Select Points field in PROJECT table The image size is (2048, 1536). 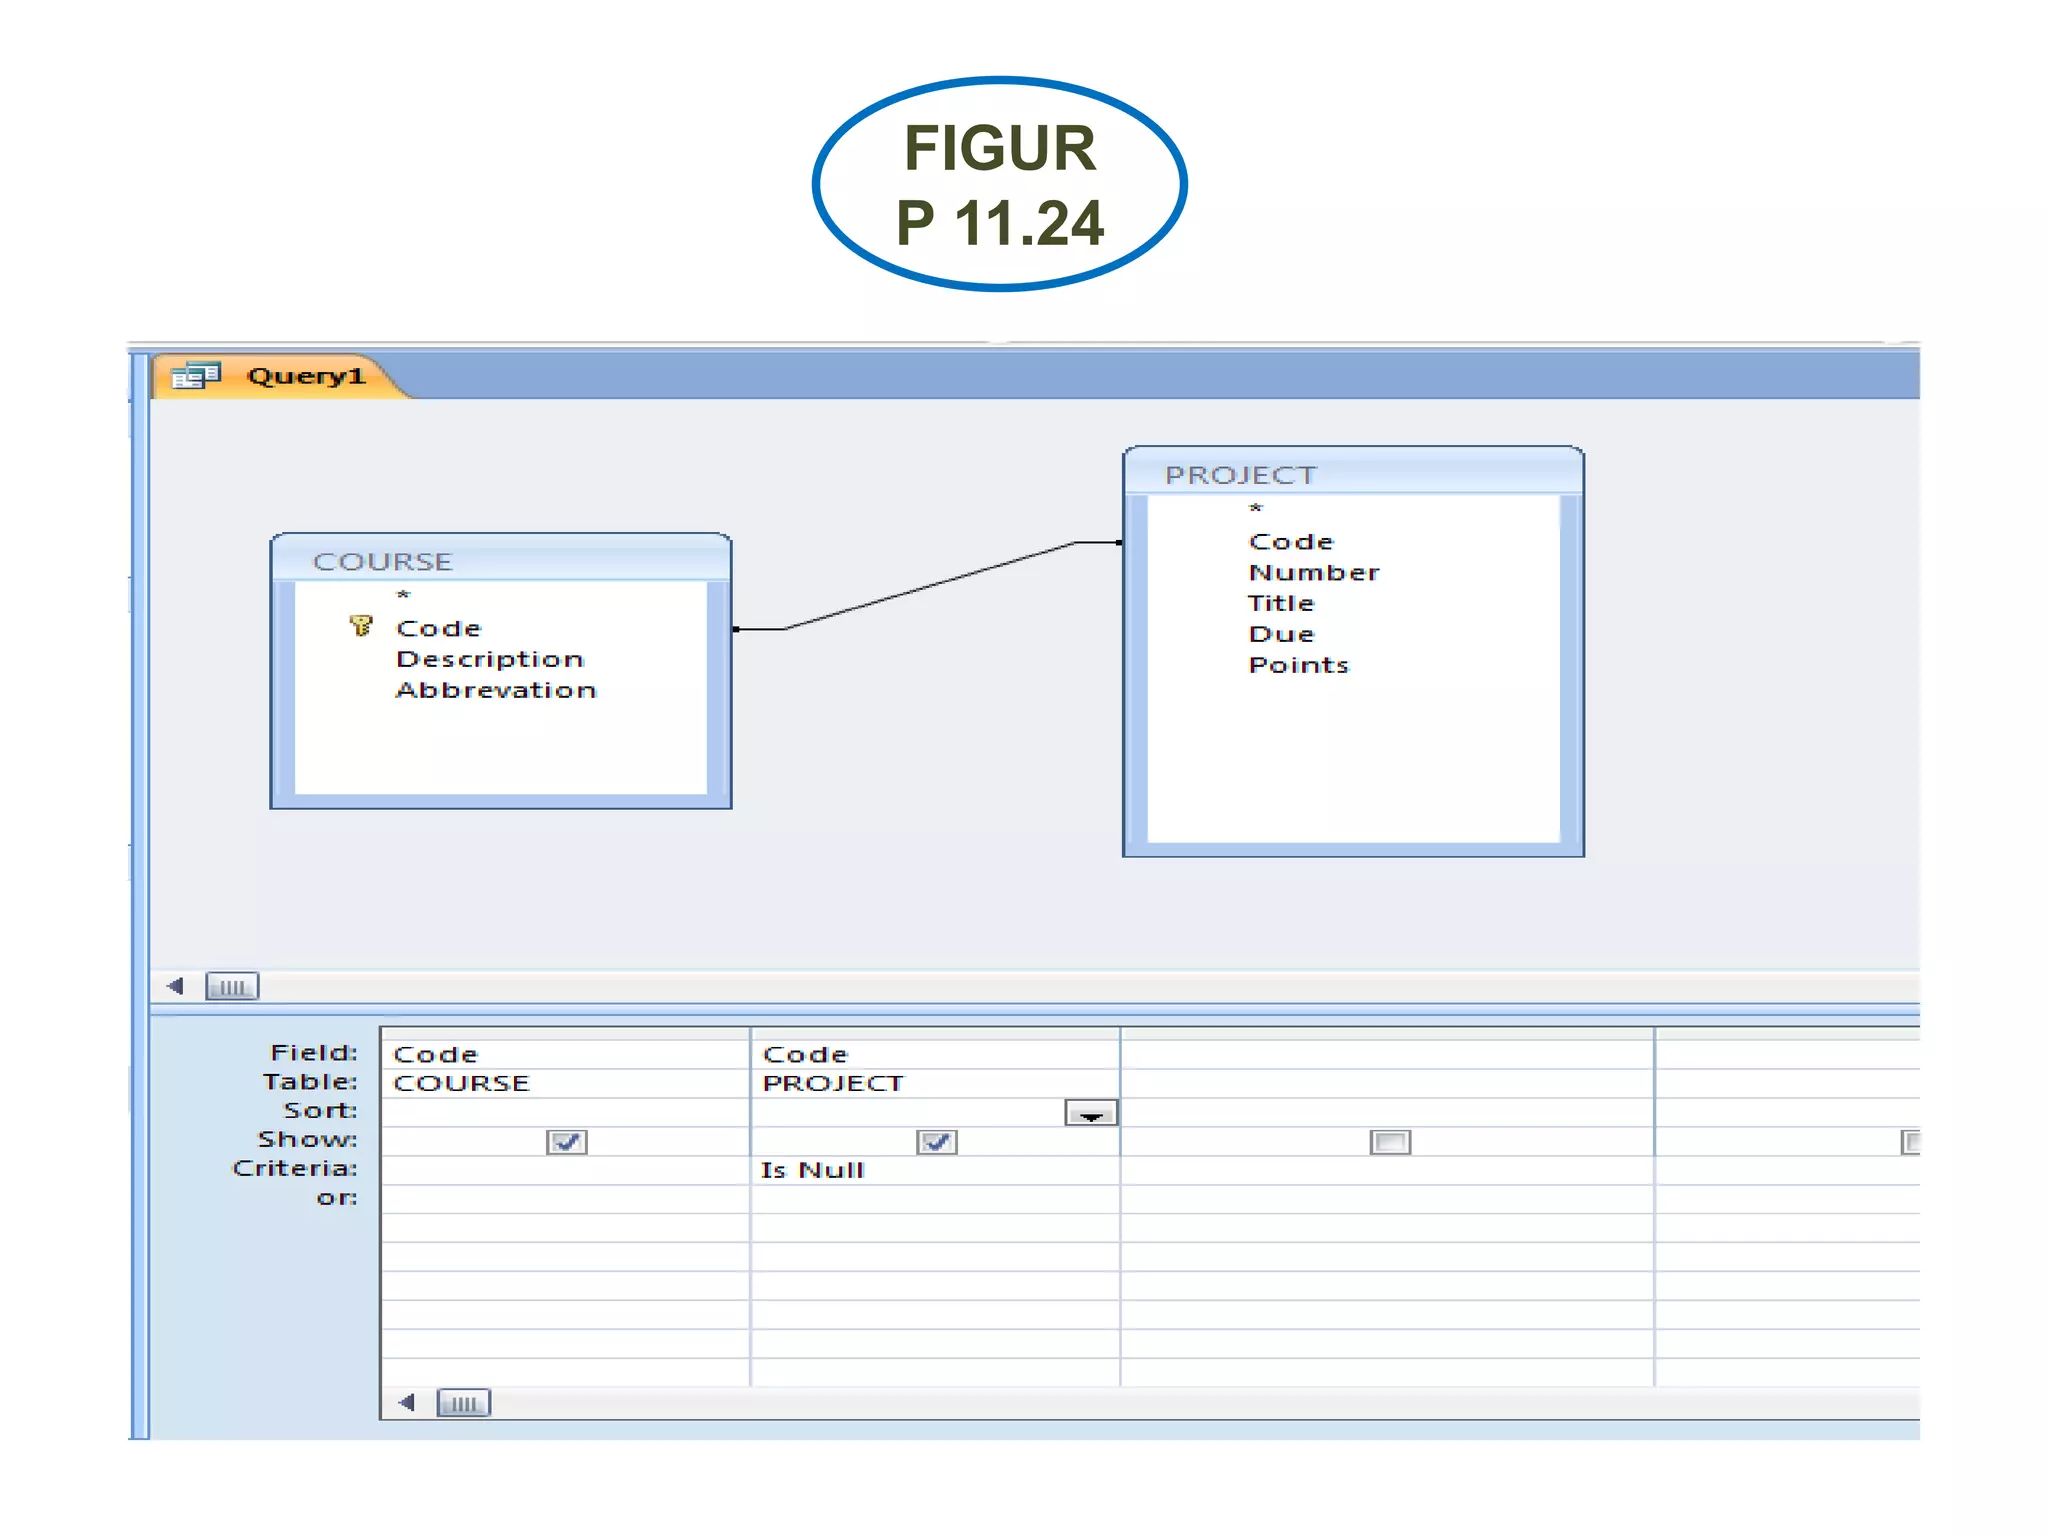(x=1298, y=665)
